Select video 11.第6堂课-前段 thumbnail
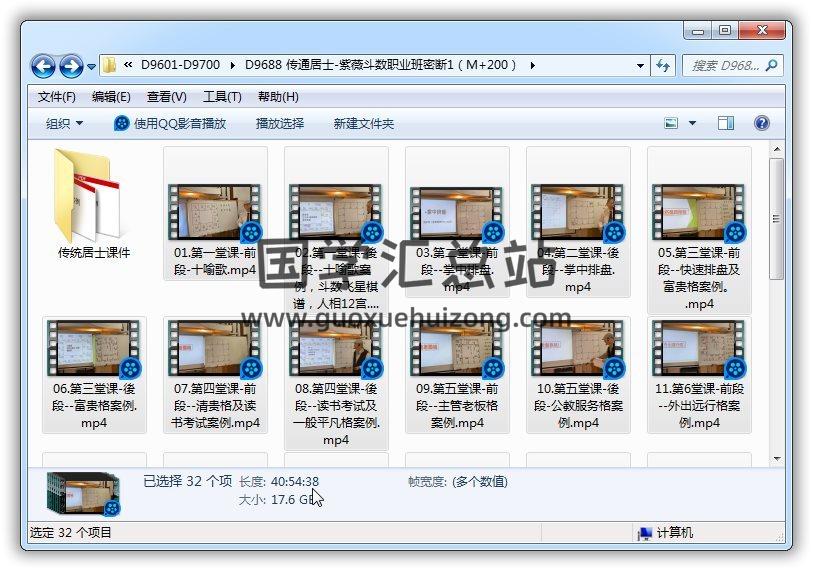813x571 pixels. (x=698, y=349)
